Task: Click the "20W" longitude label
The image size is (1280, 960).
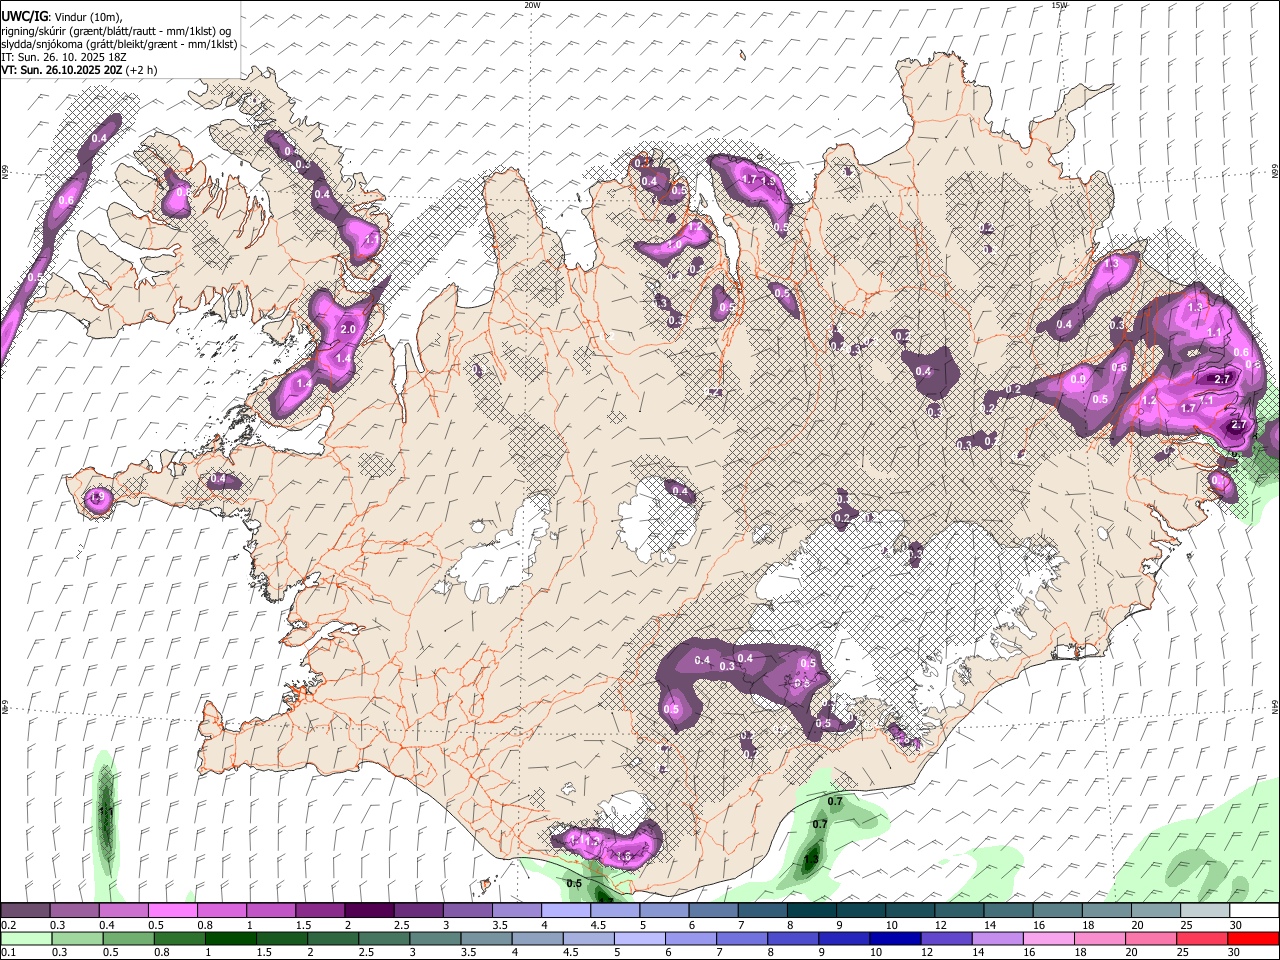Action: point(532,5)
